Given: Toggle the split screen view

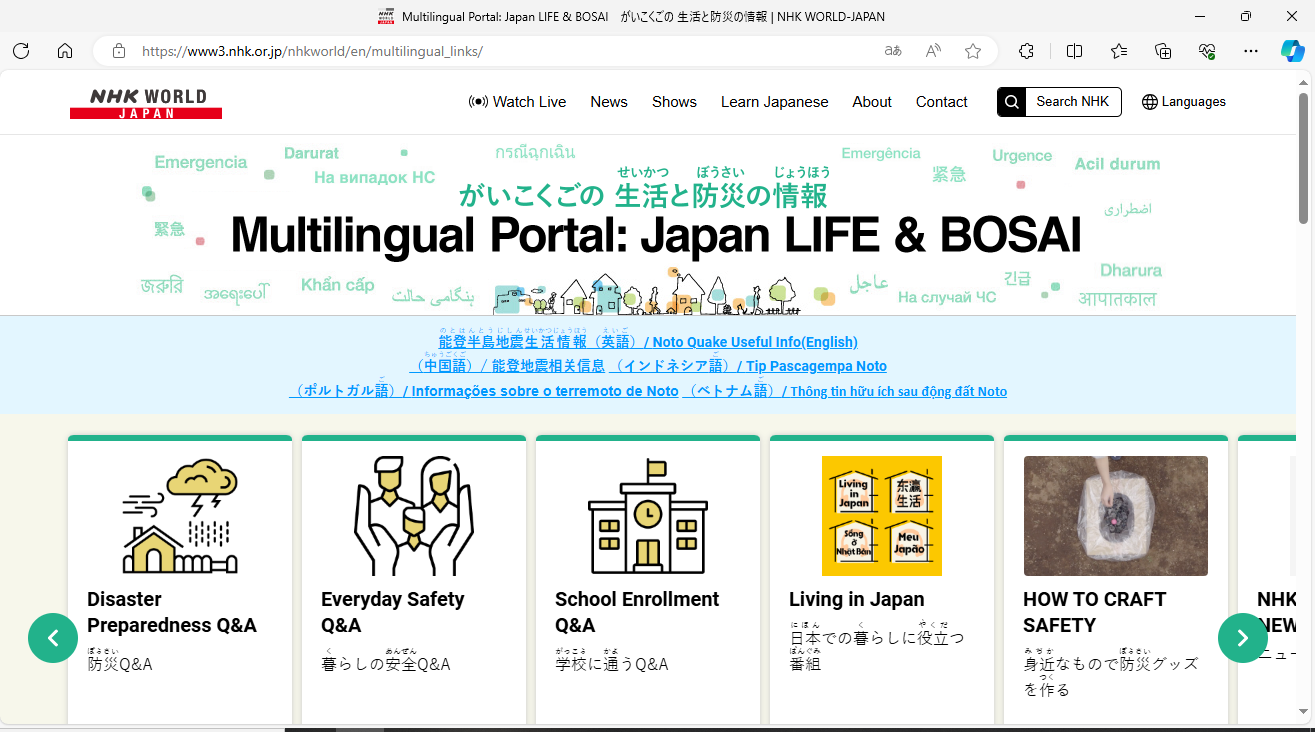Looking at the screenshot, I should click(1074, 51).
